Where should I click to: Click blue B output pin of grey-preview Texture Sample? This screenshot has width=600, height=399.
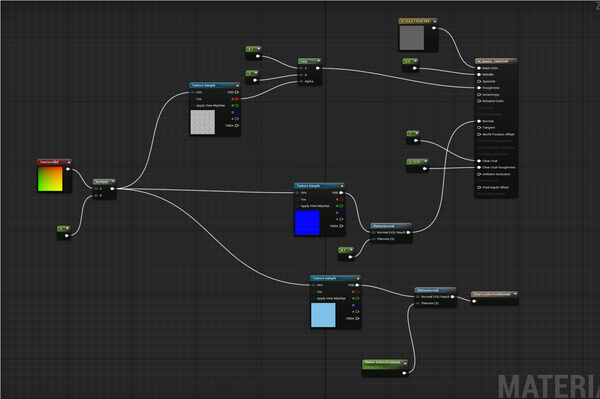(236, 112)
